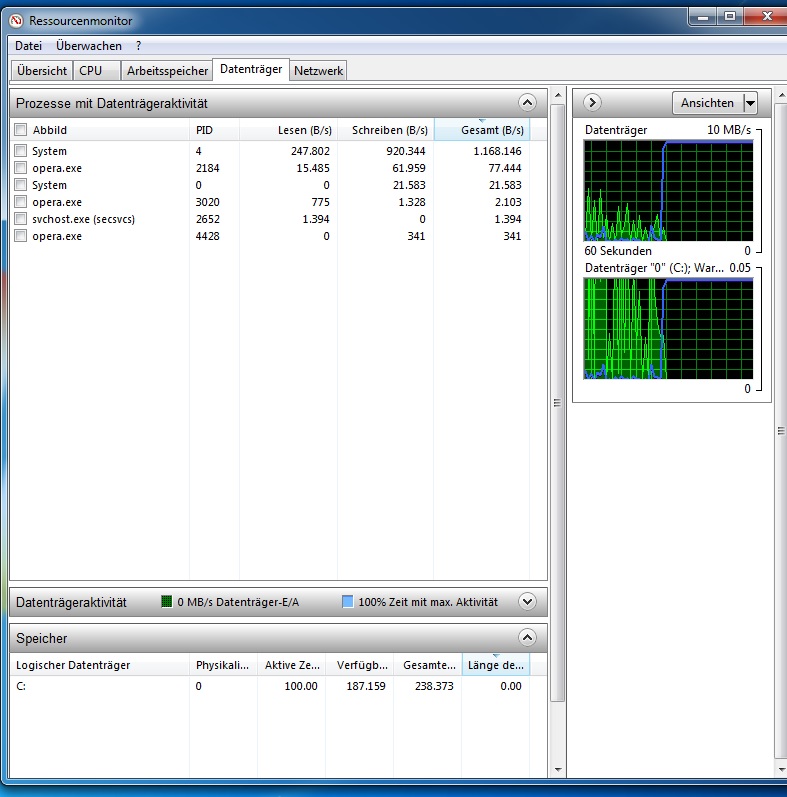Sort by PID column header
The height and width of the screenshot is (797, 787).
tap(214, 130)
